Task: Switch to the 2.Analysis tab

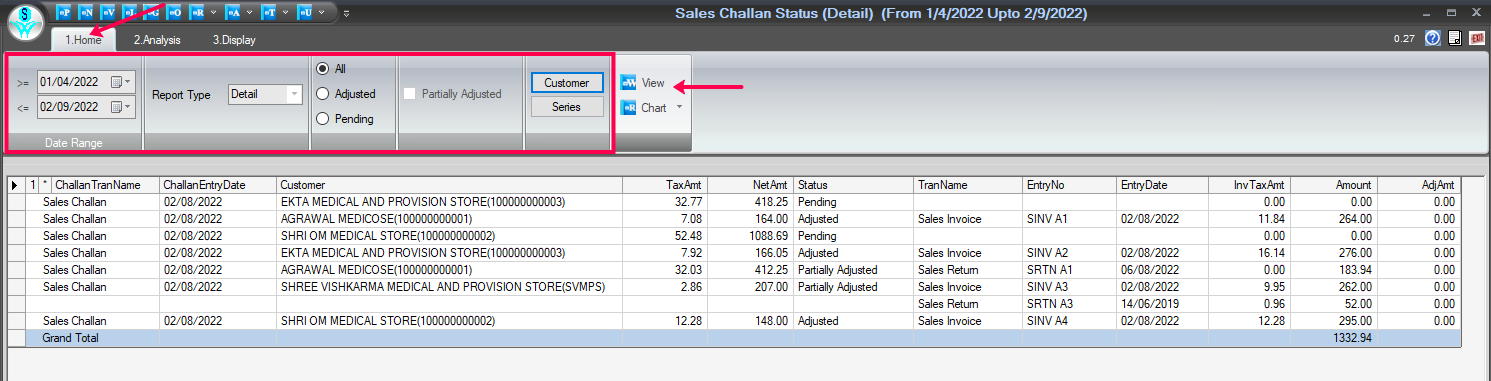Action: pos(157,40)
